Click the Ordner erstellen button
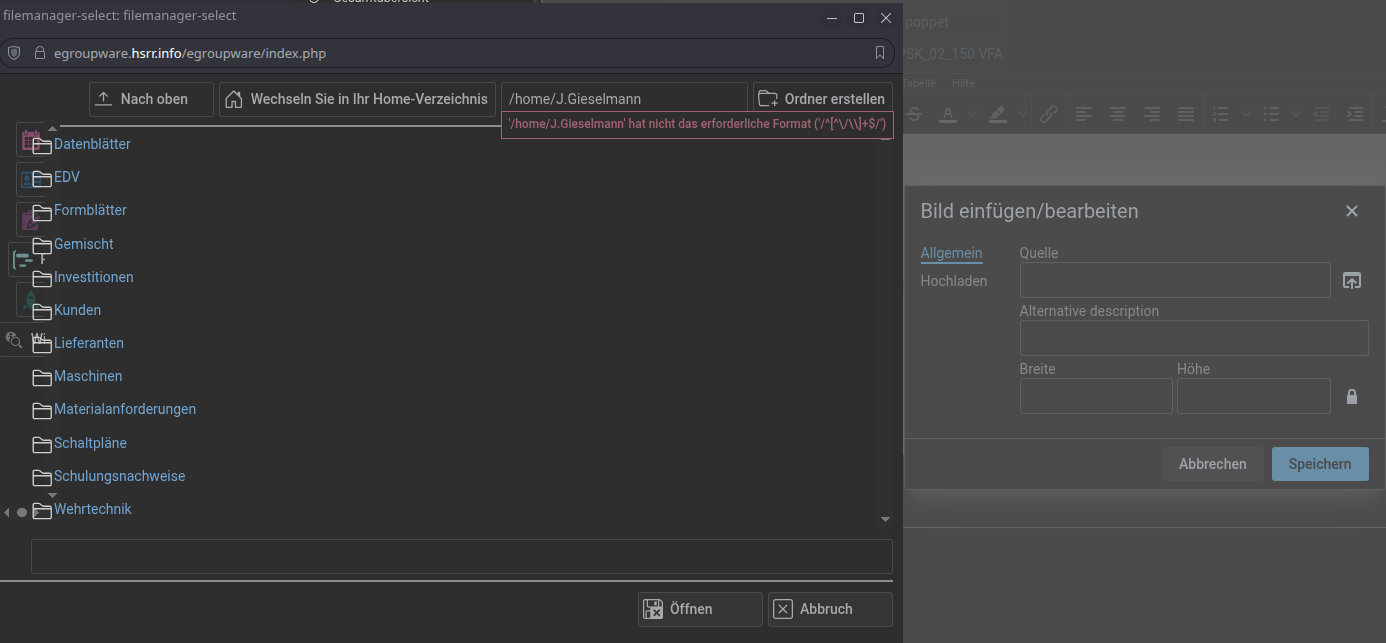This screenshot has height=643, width=1386. coord(822,99)
